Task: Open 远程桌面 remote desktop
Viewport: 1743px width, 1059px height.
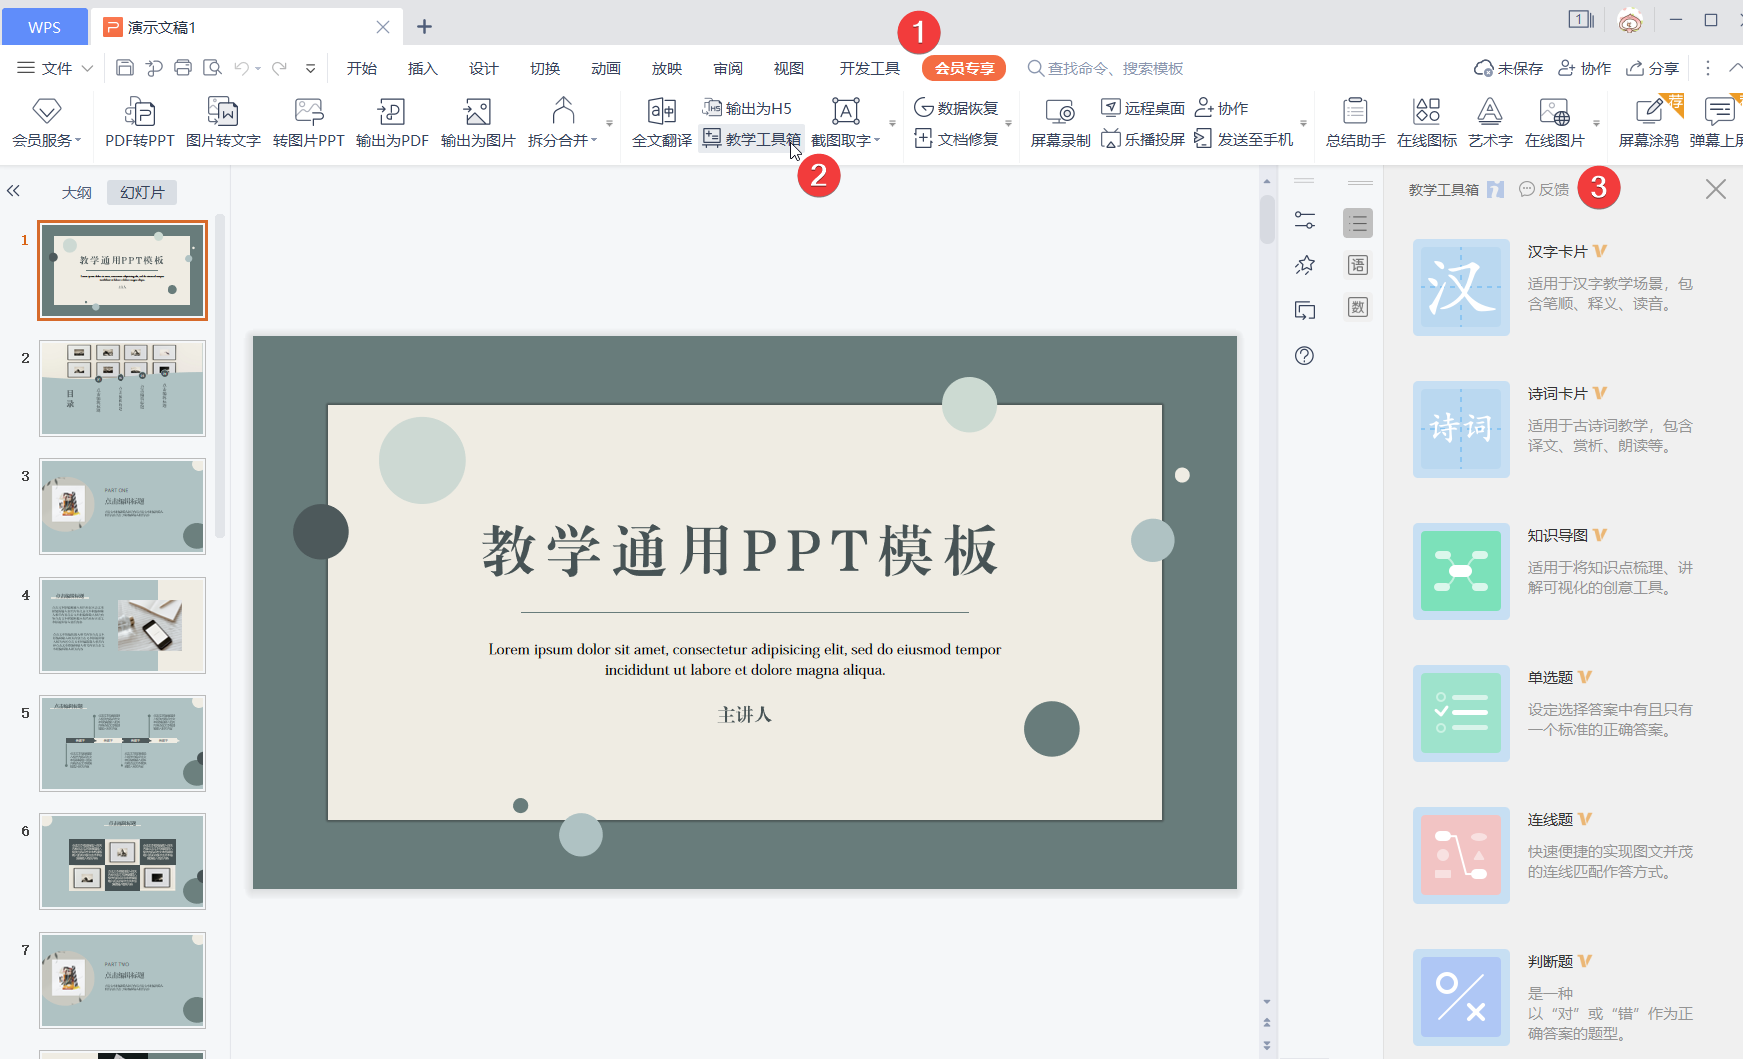Action: 1143,108
